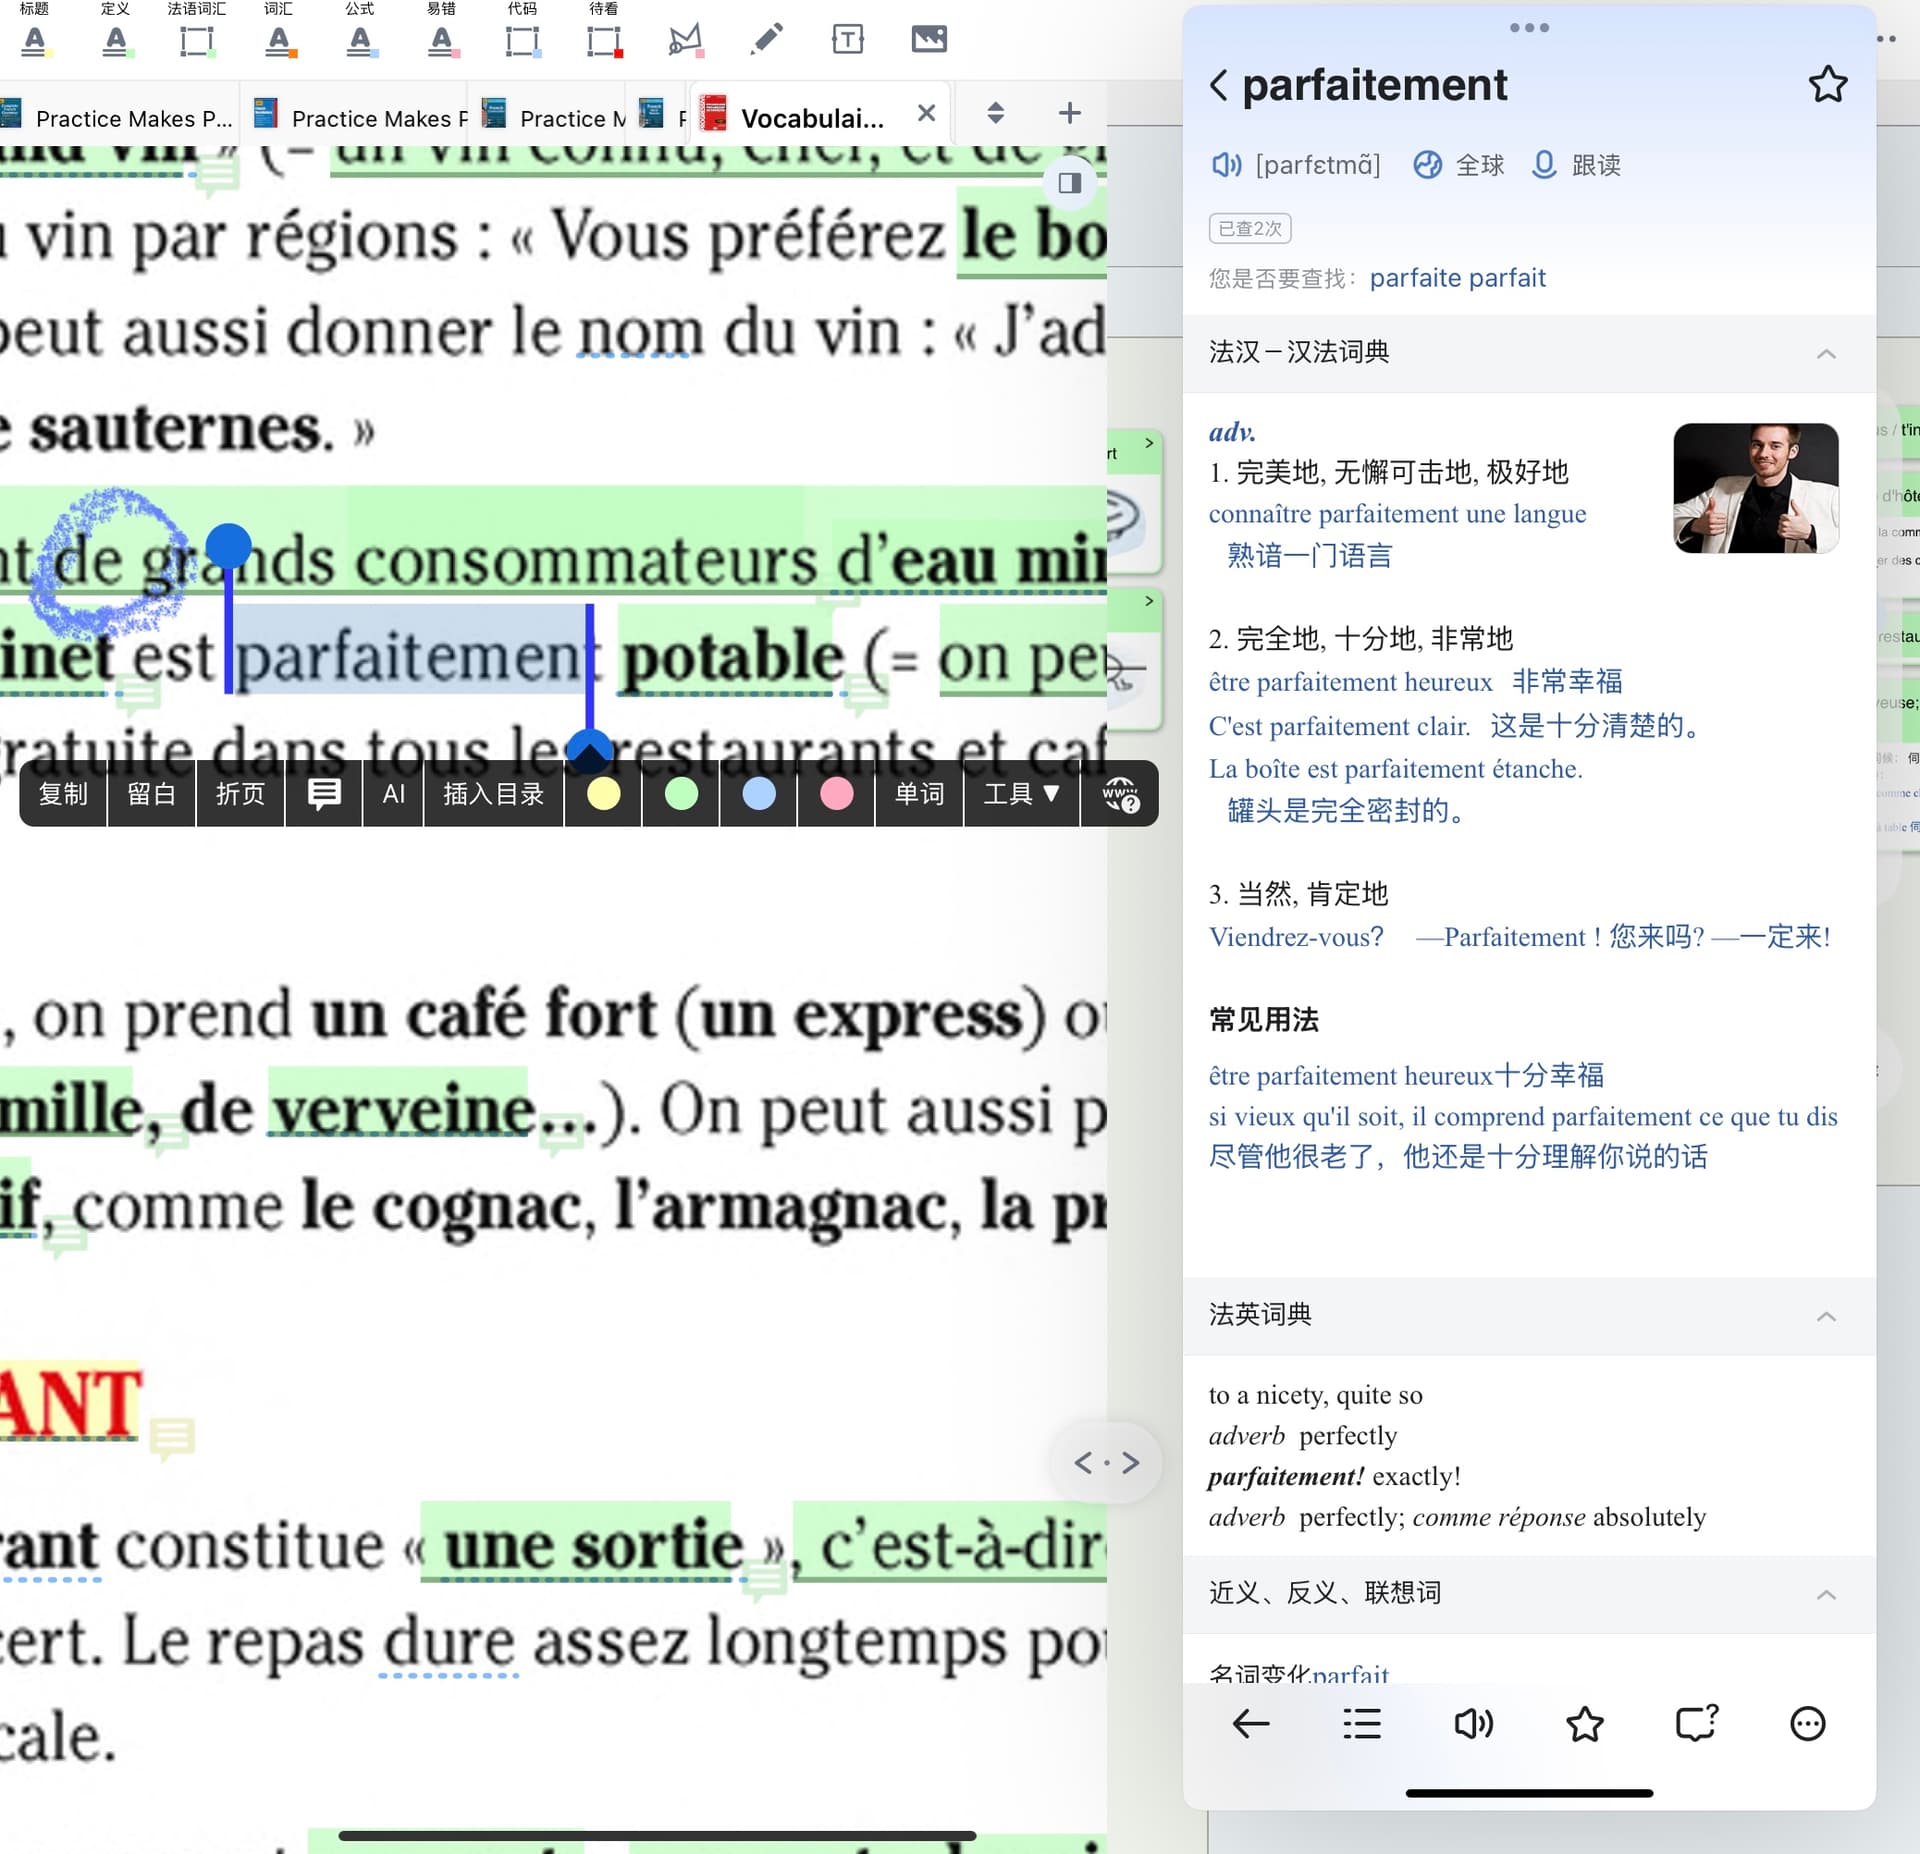Open 全球 global pronunciation
1920x1854 pixels.
(1459, 164)
